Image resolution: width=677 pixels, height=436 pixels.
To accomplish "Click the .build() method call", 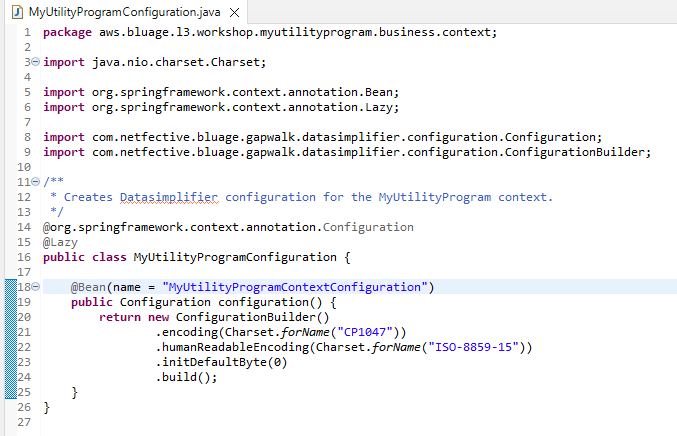I will (186, 377).
